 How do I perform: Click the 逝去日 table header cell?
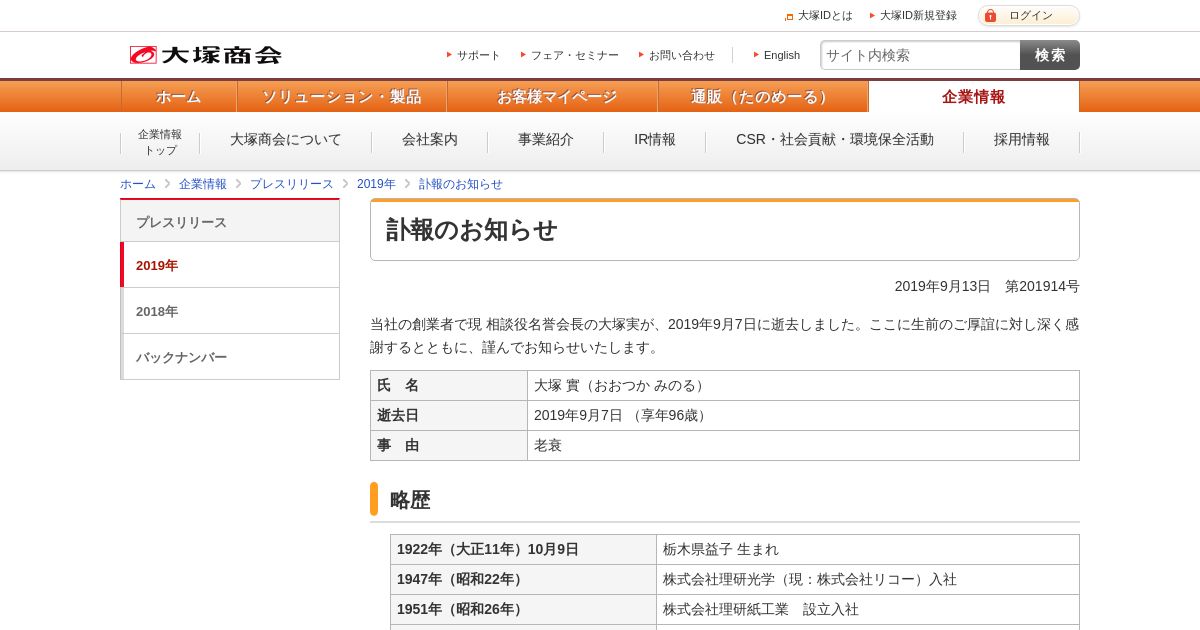[449, 416]
